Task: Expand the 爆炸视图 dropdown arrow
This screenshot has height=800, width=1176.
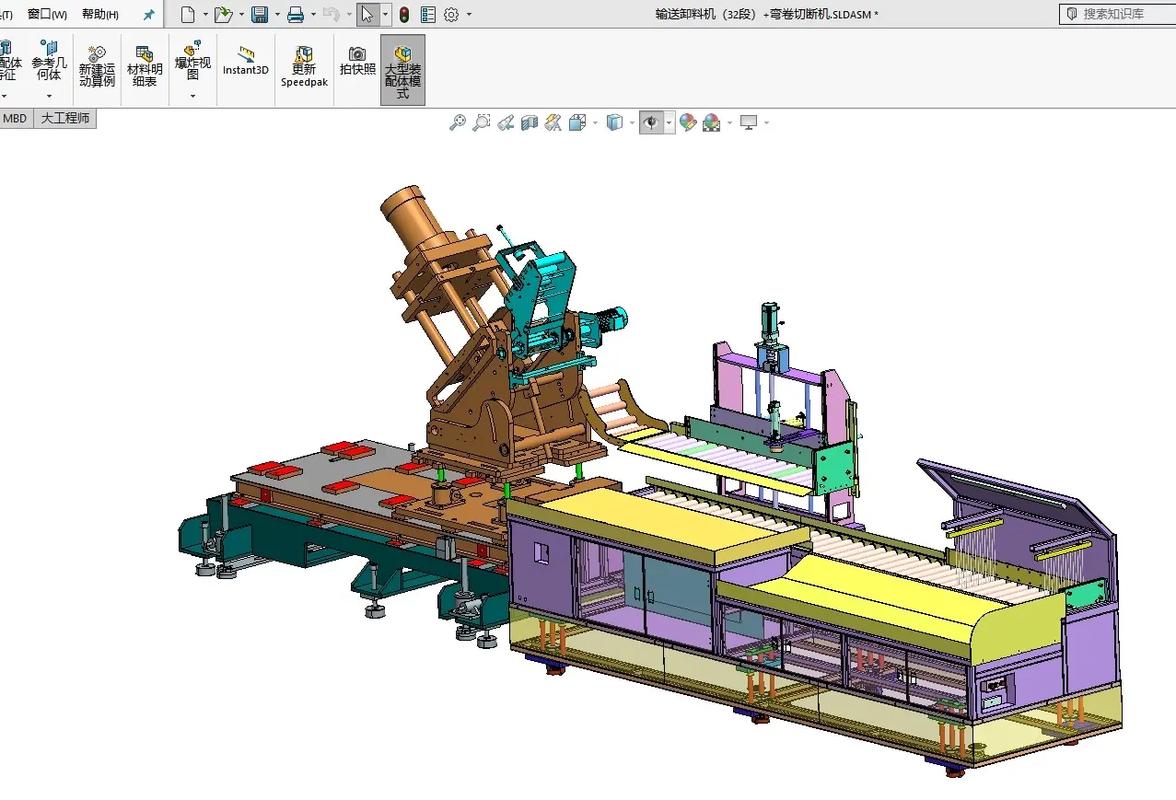Action: [193, 96]
